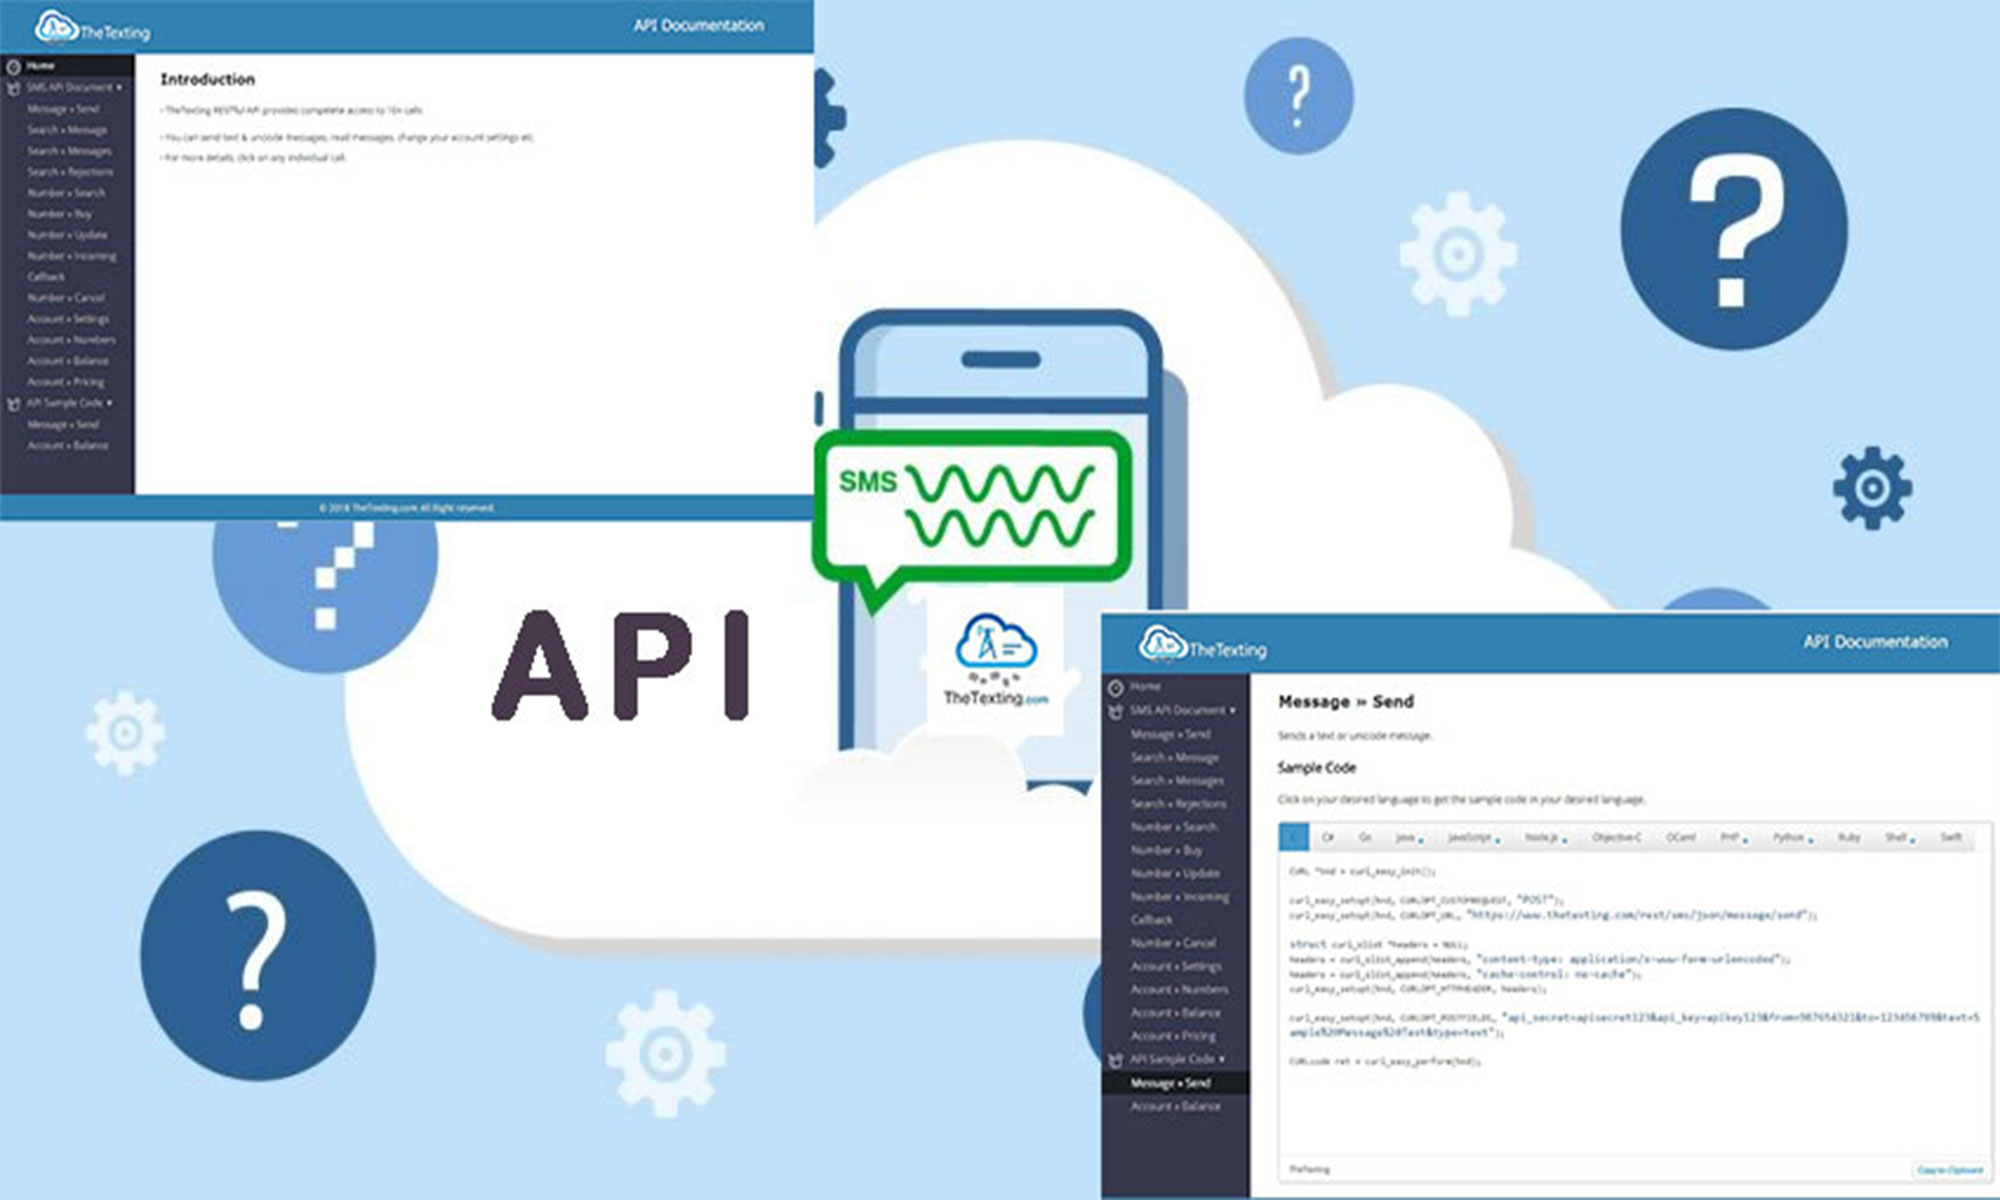This screenshot has height=1200, width=2000.
Task: Click the API Sample Code icon in the Introduction window
Action: point(13,404)
